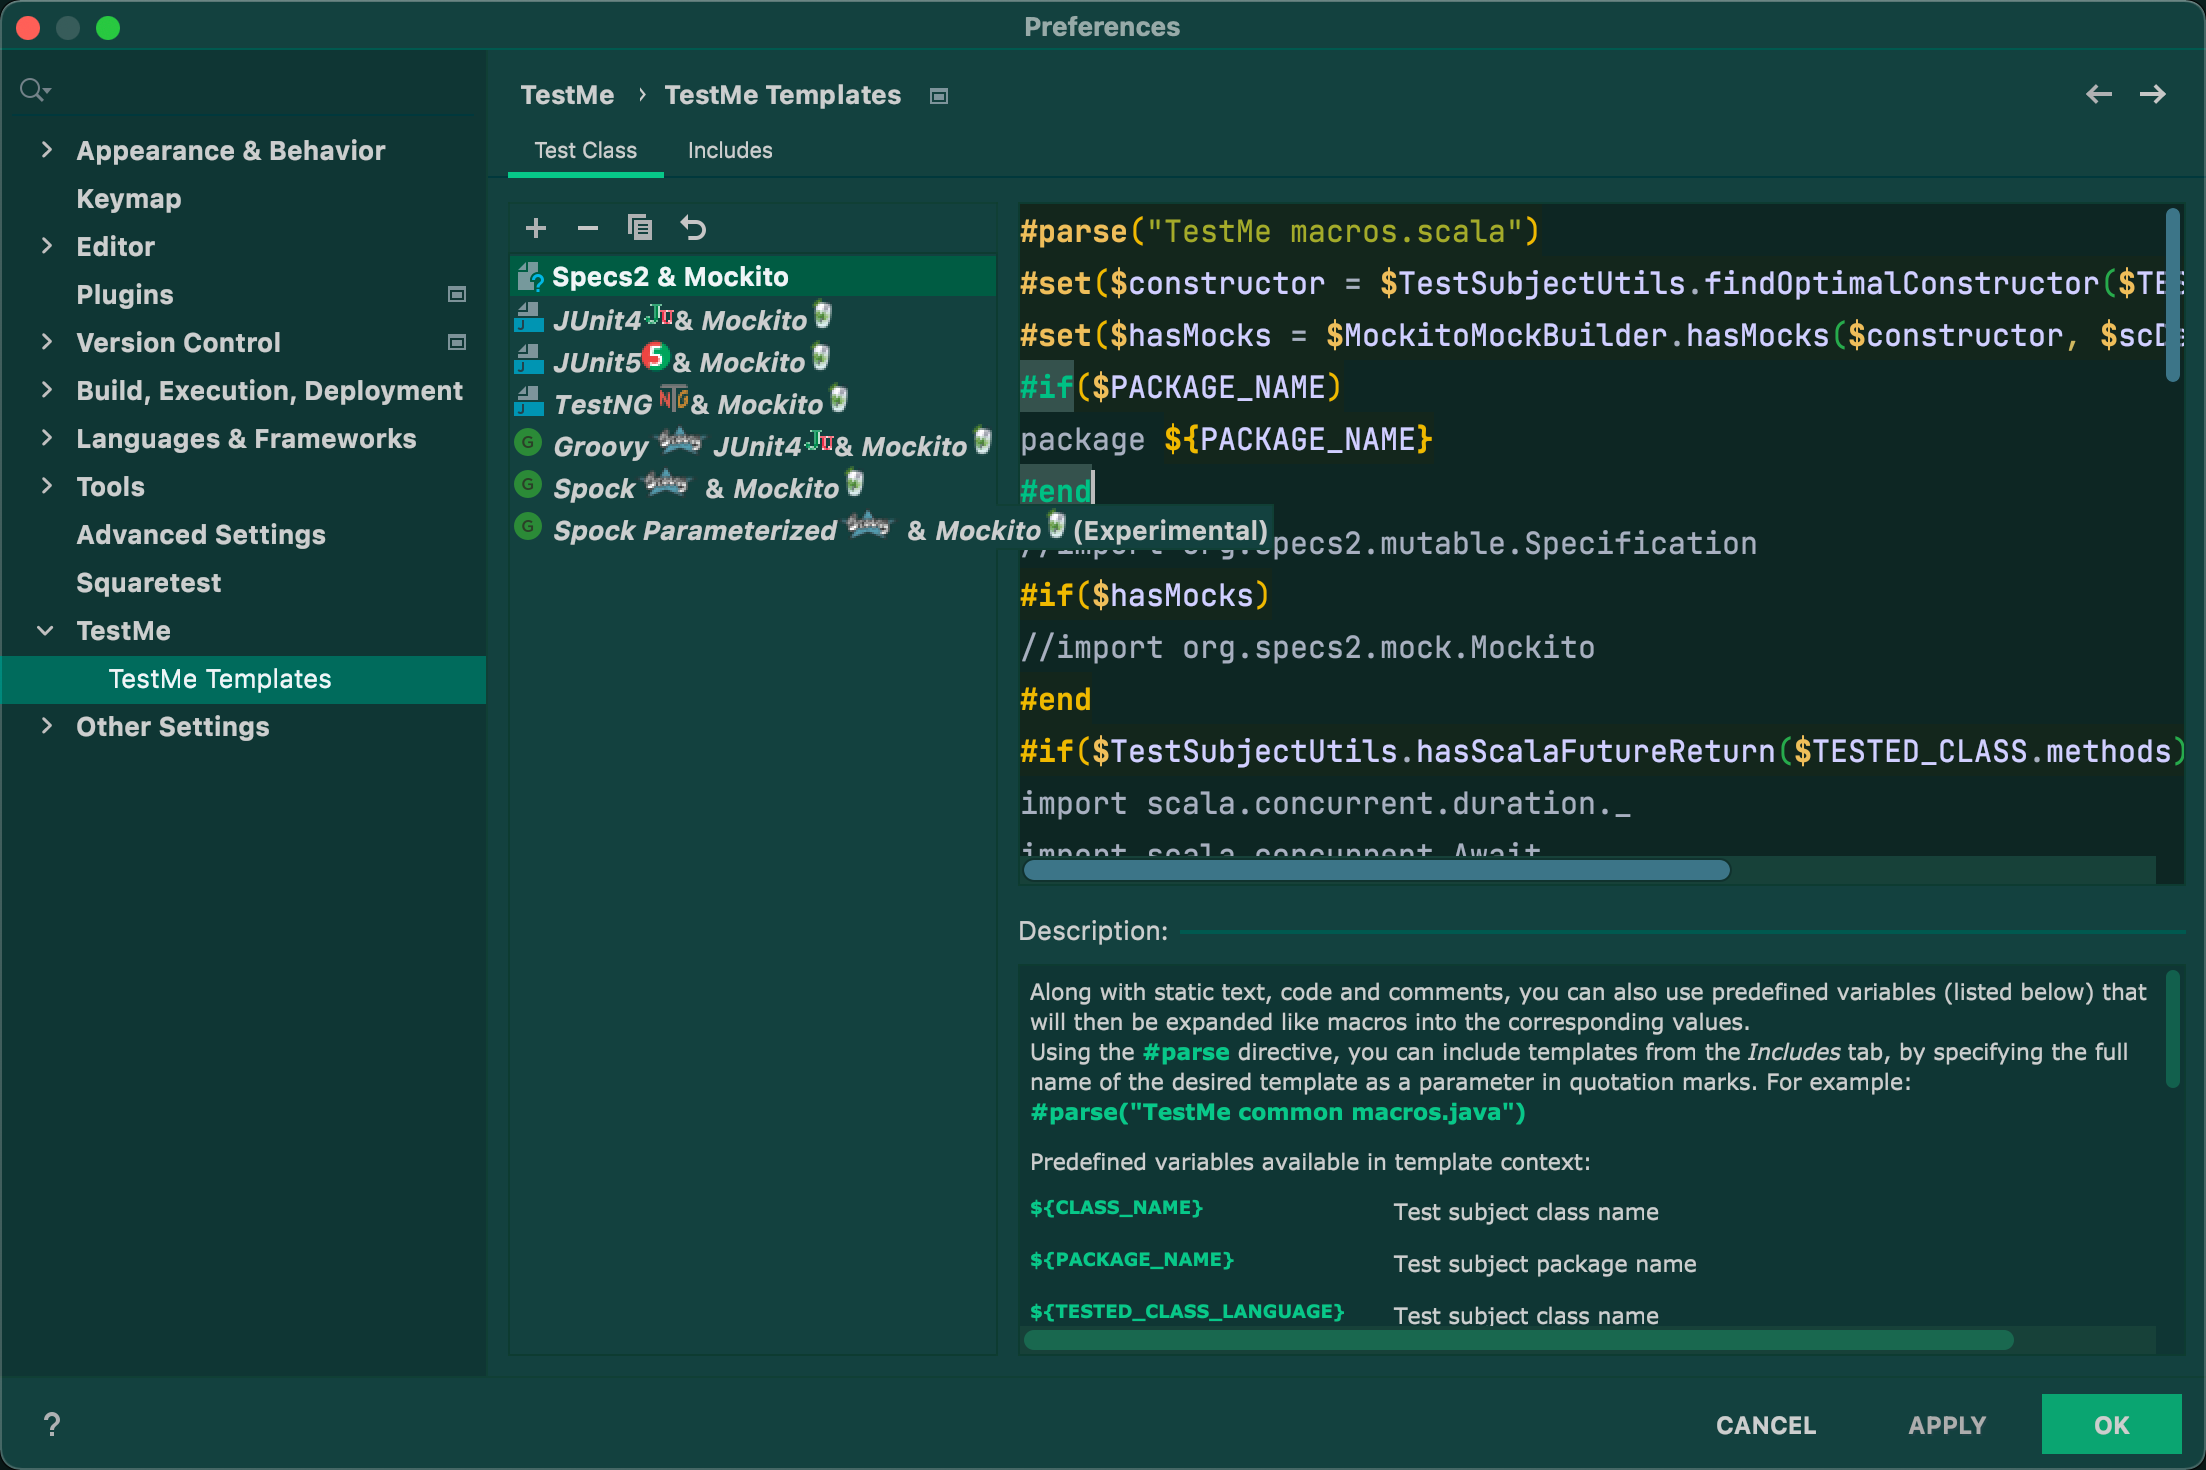This screenshot has height=1470, width=2206.
Task: Click the navigate back arrow icon
Action: tap(2099, 95)
